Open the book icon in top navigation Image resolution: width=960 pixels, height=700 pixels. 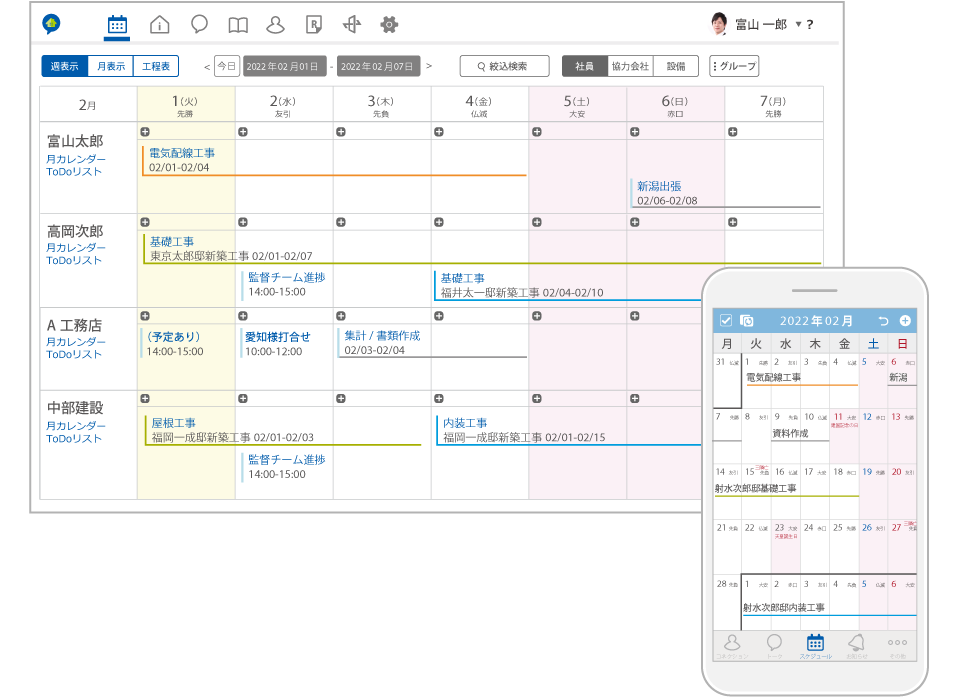(x=237, y=25)
